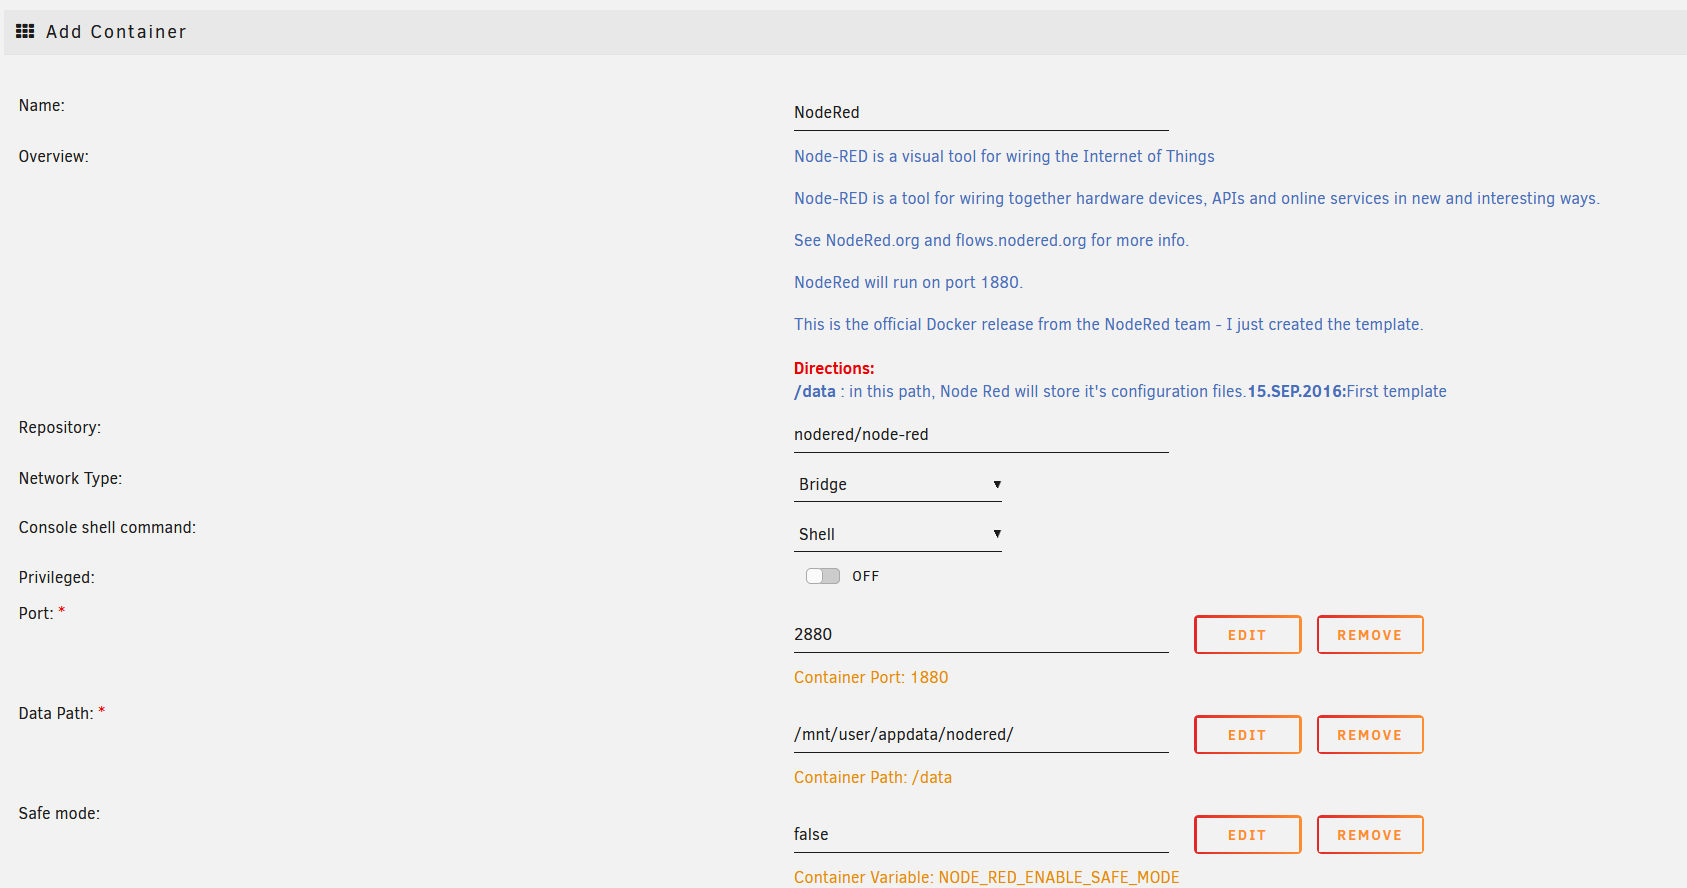Click the 'wiring together hardware devices' overview line

[x=1197, y=198]
